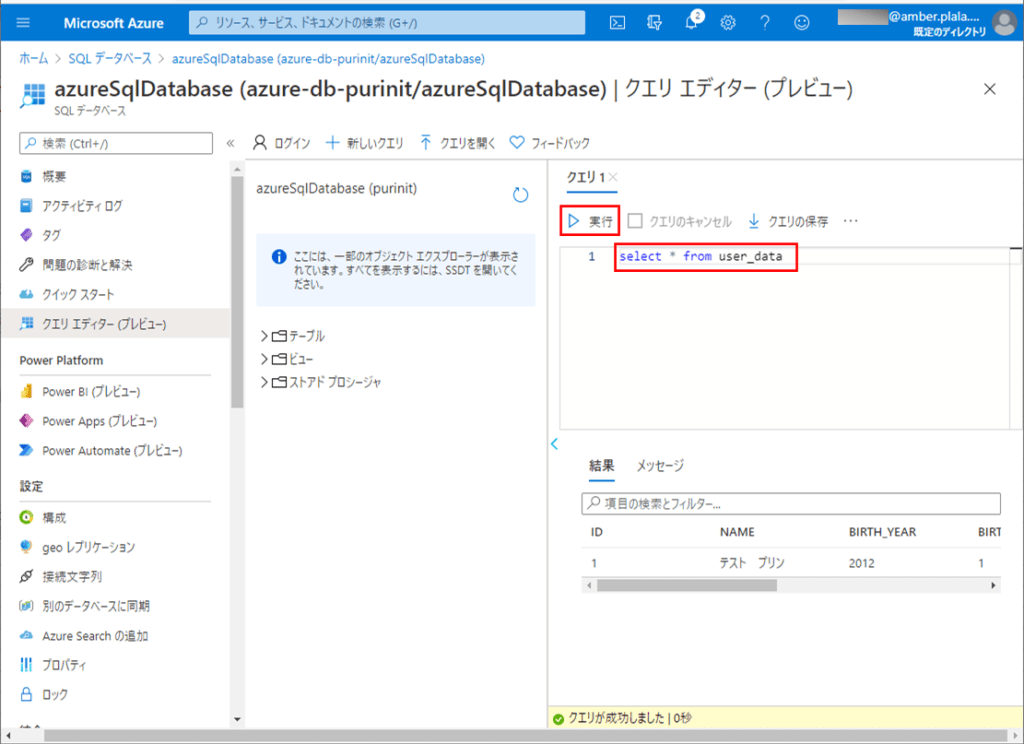Click the 項目の検索とフィルター field
The width and height of the screenshot is (1024, 744).
pyautogui.click(x=791, y=504)
